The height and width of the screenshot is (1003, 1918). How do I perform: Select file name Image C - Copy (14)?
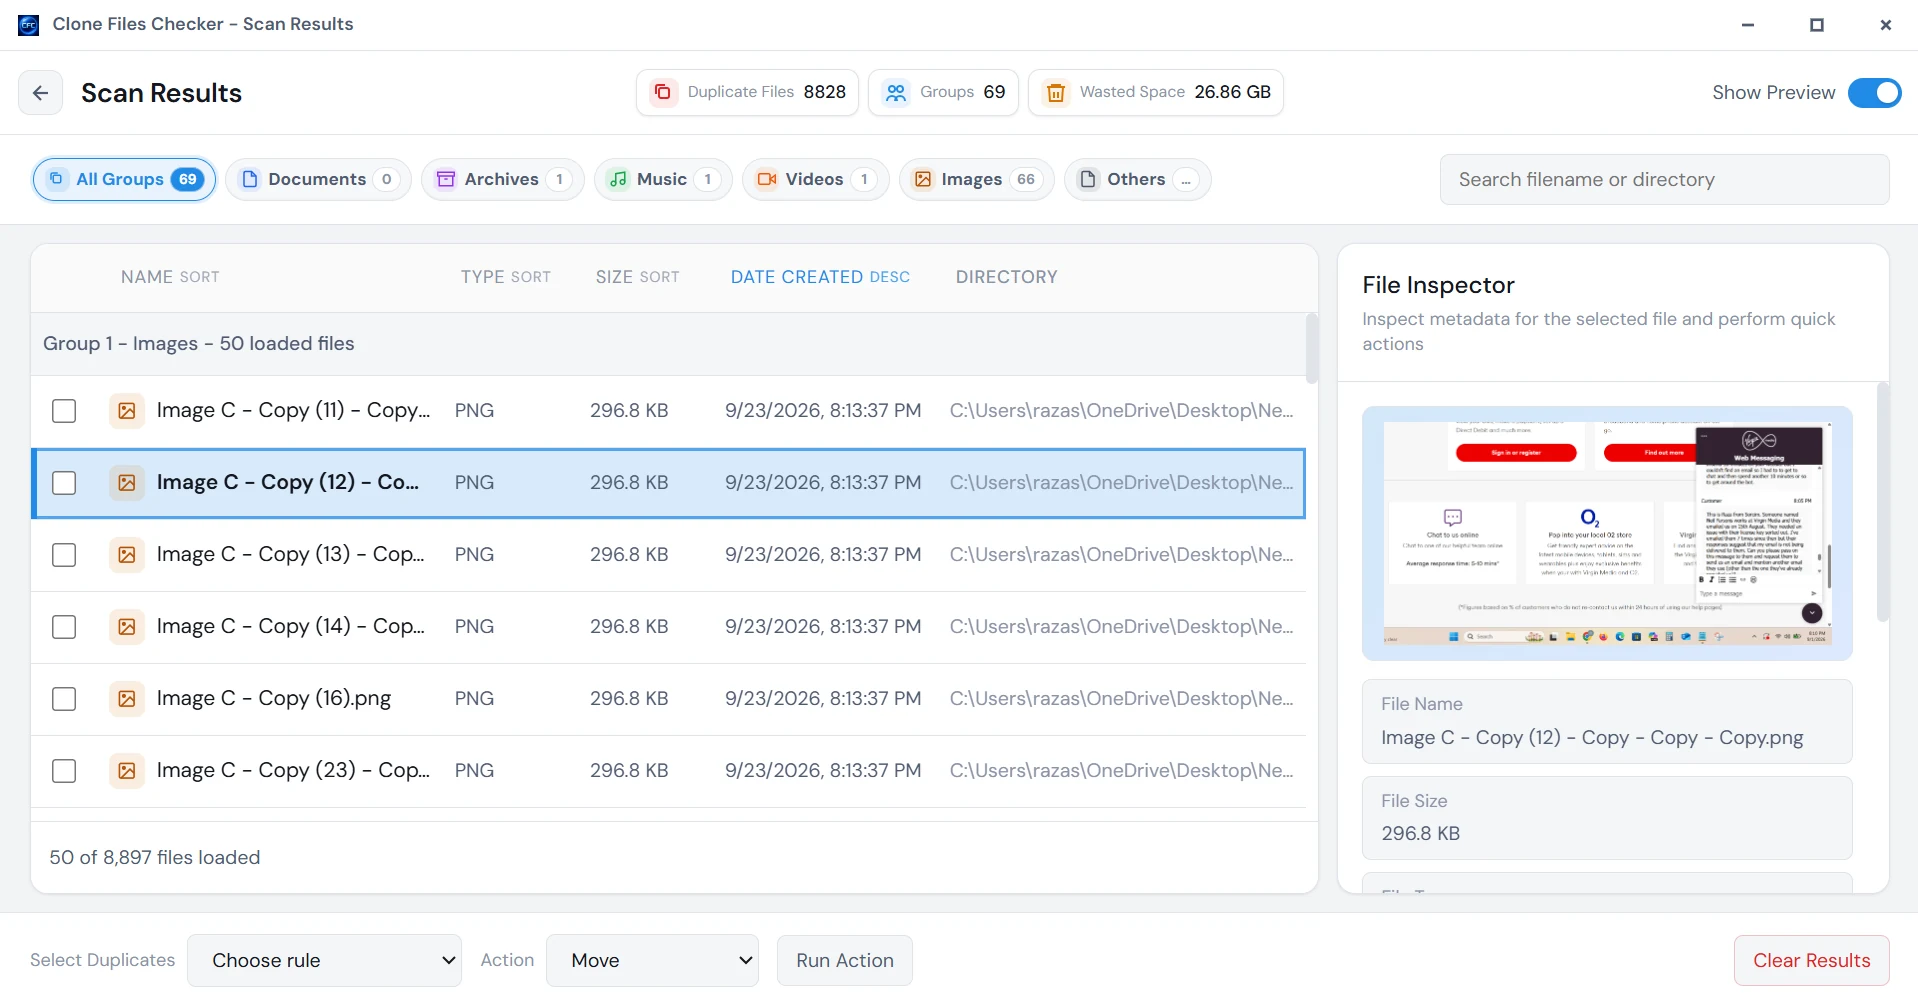pyautogui.click(x=290, y=626)
